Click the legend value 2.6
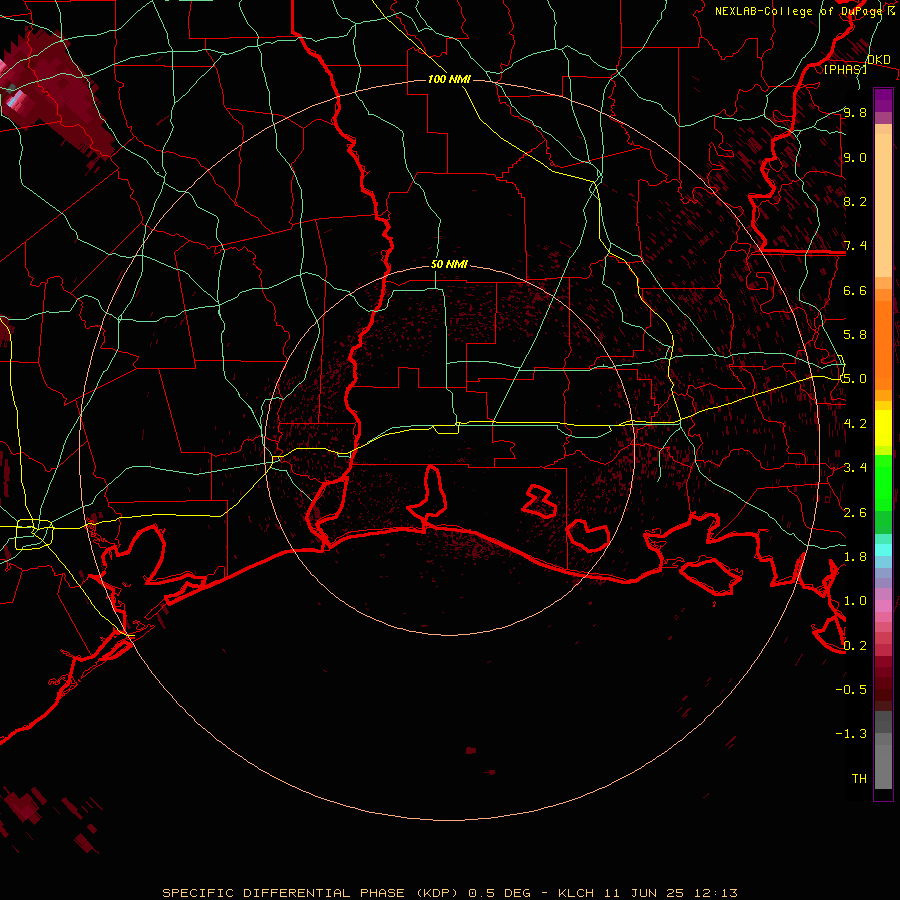 [x=855, y=512]
